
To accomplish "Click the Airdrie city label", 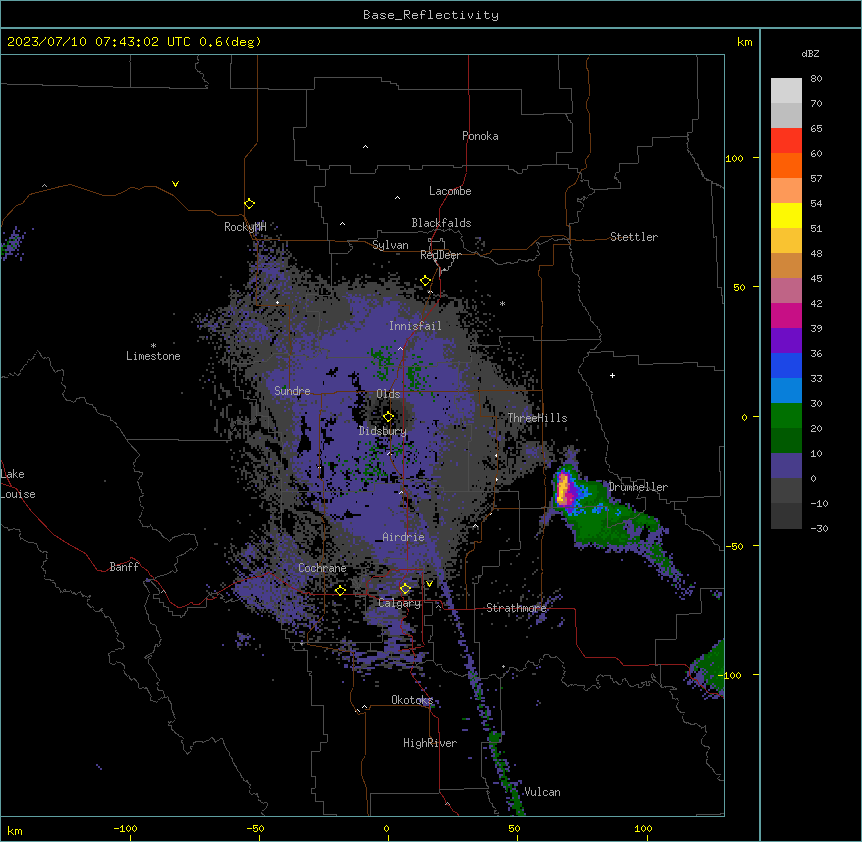I will 403,537.
